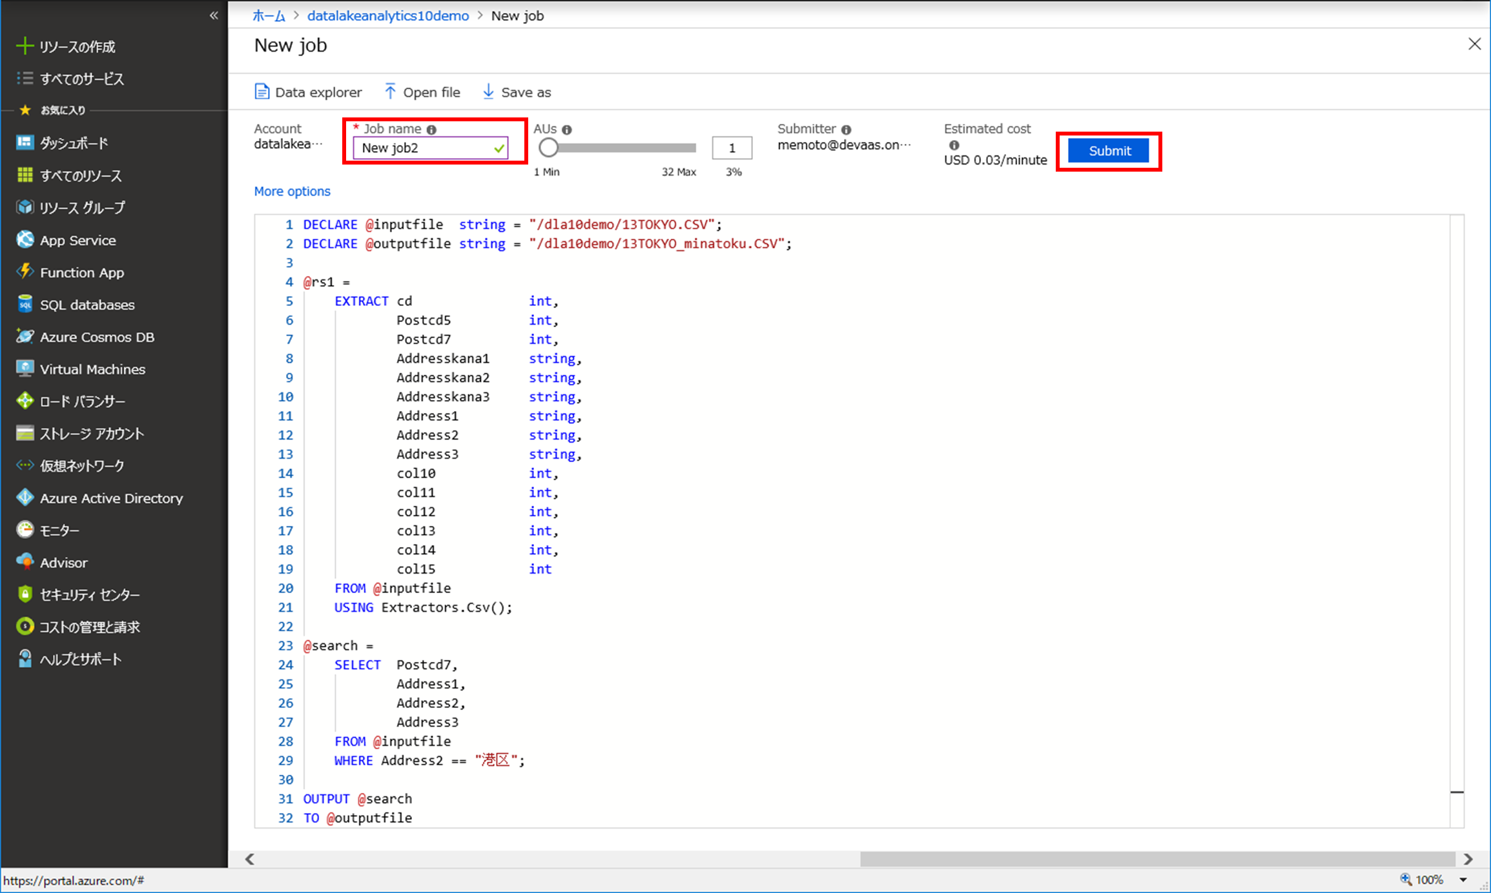Click the すべてのリソース grid icon

25,175
